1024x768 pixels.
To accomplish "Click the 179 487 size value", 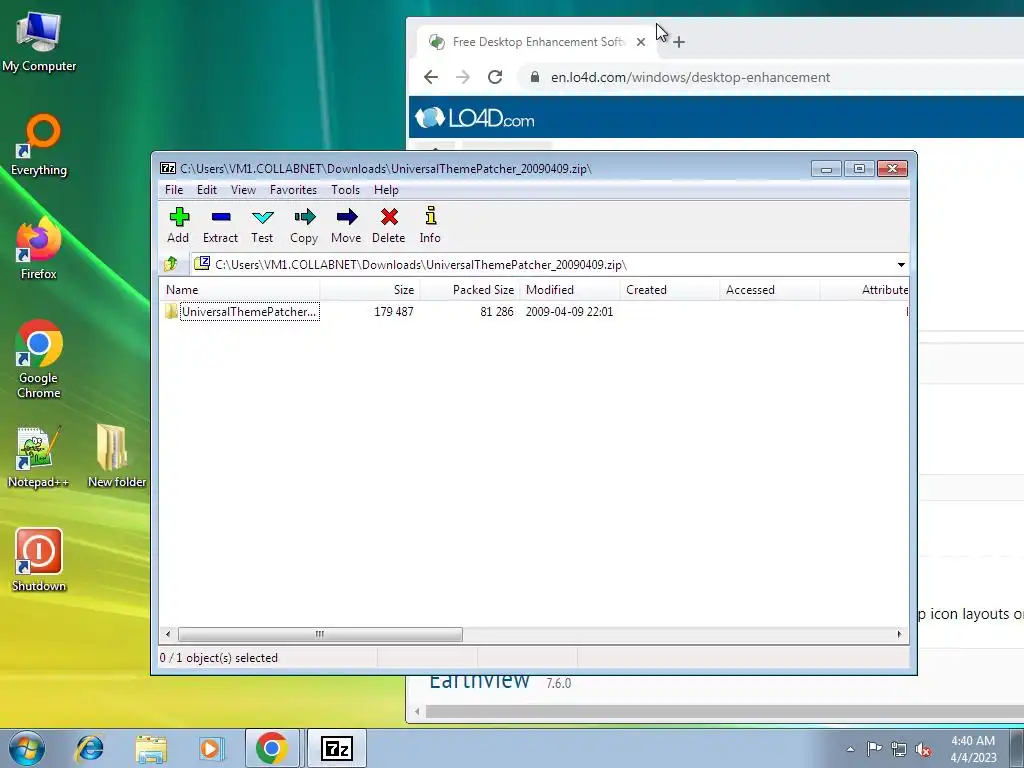I will coord(393,312).
